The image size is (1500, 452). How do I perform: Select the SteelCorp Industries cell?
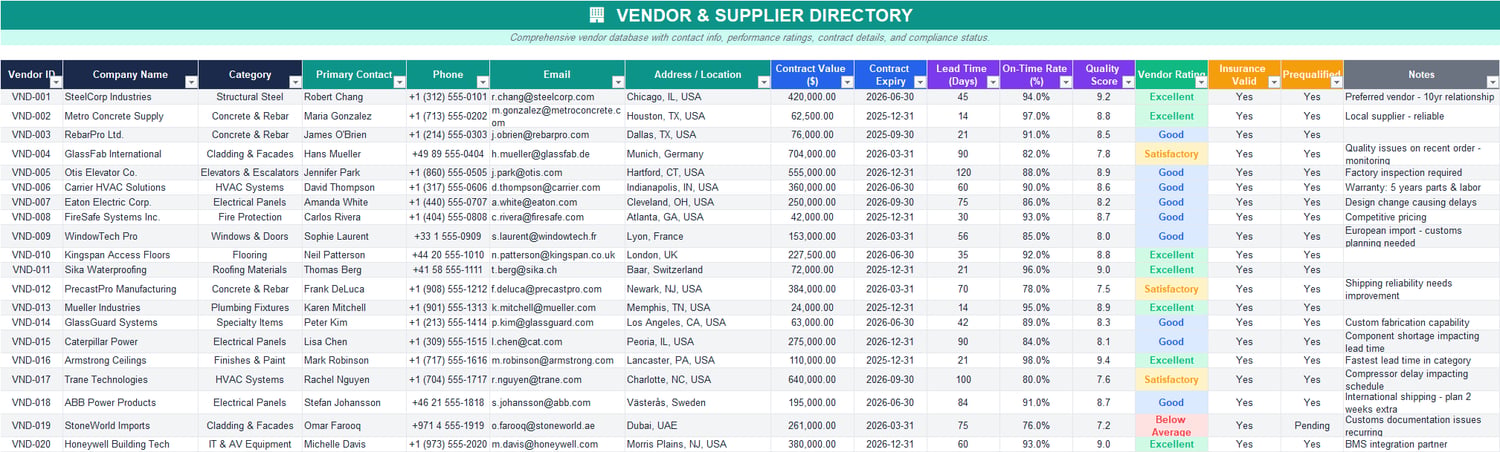click(x=131, y=97)
